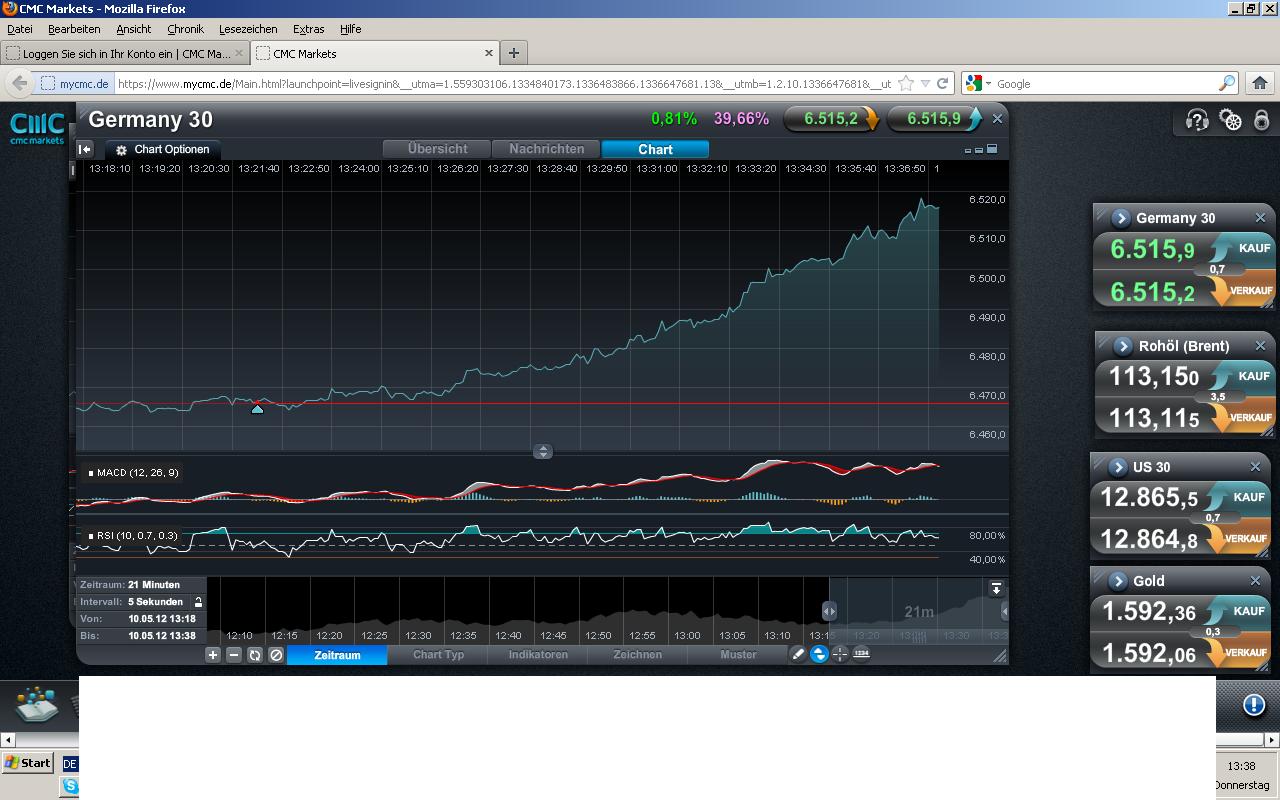The image size is (1280, 800).
Task: Open the settings gear icon at top right
Action: [1231, 121]
